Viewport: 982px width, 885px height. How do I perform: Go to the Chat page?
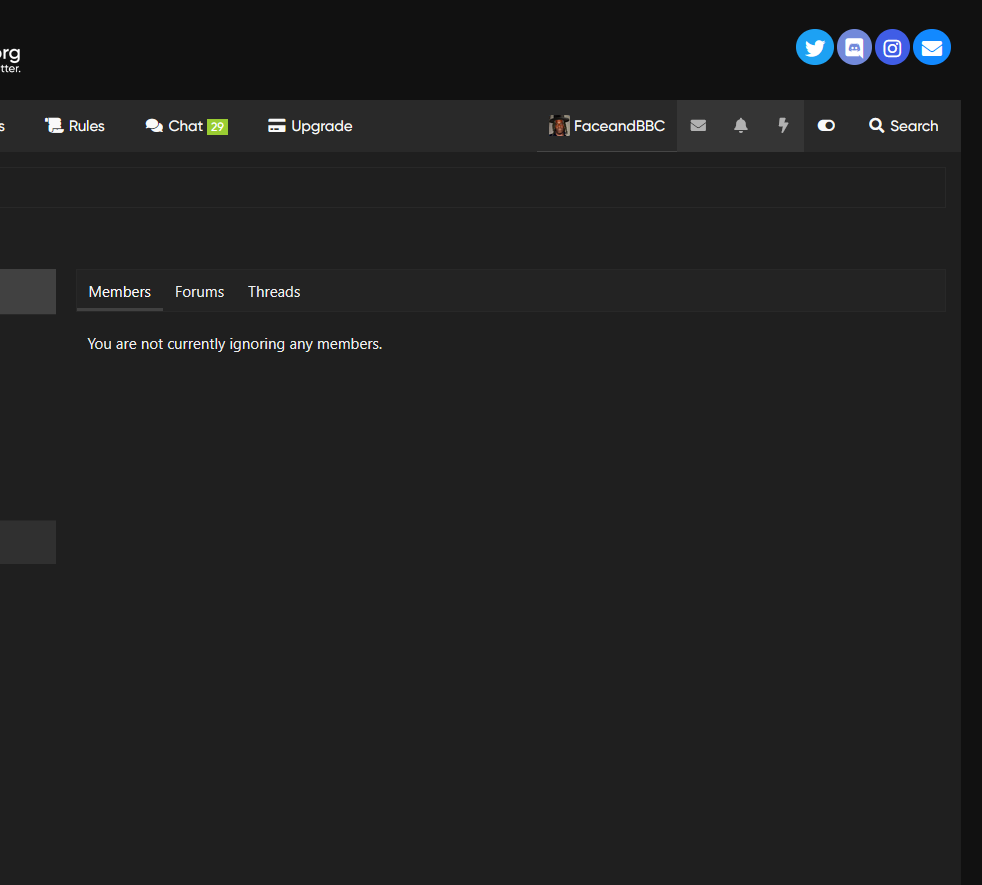click(175, 126)
